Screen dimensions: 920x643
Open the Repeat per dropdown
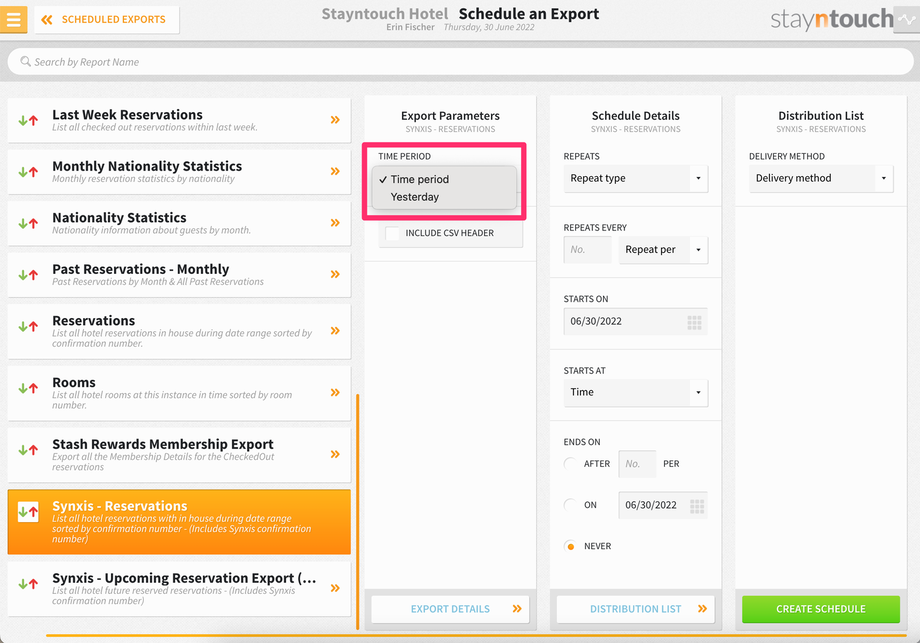pos(663,249)
